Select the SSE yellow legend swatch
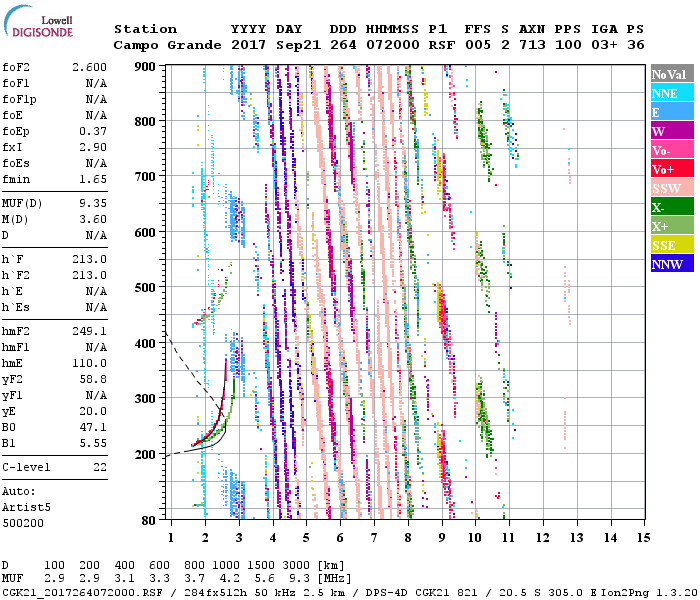 coord(668,246)
